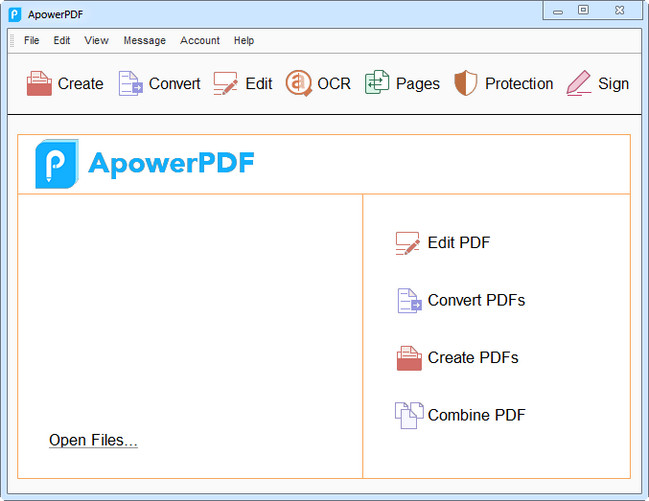Click the OCR magnifier icon

298,83
